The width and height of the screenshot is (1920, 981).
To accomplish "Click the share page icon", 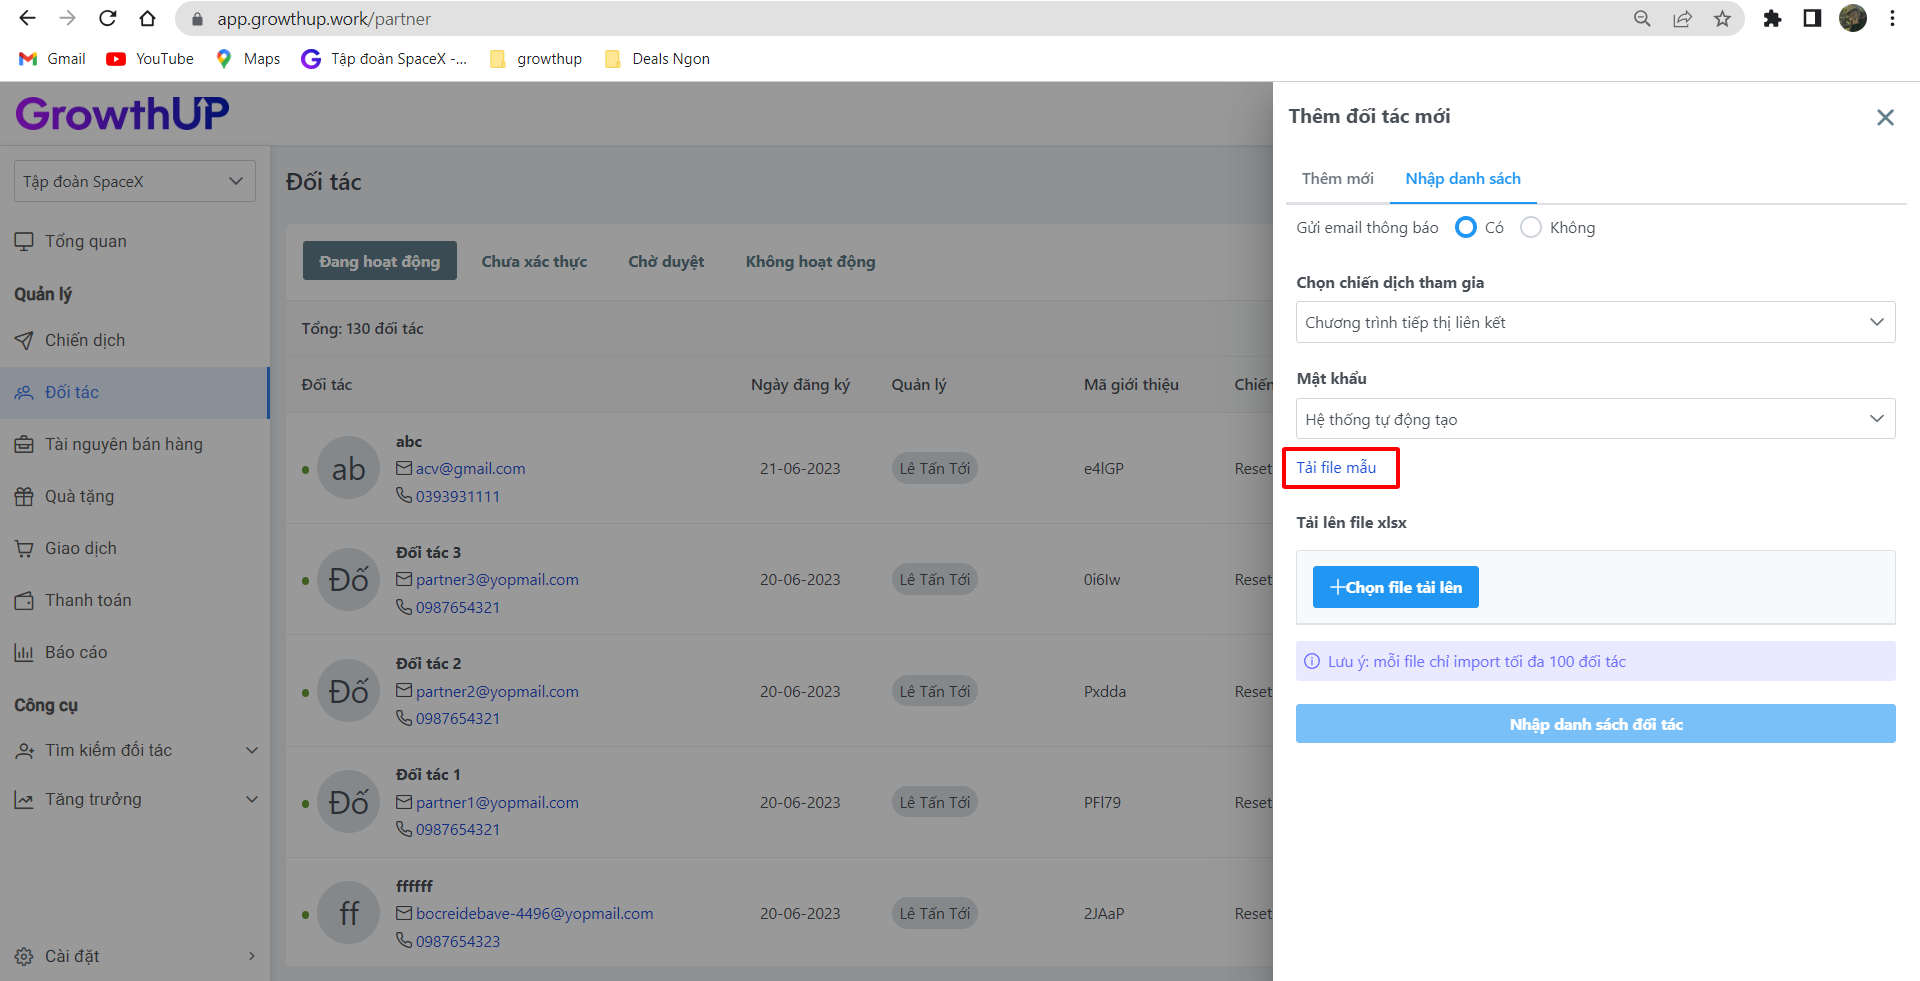I will 1682,19.
